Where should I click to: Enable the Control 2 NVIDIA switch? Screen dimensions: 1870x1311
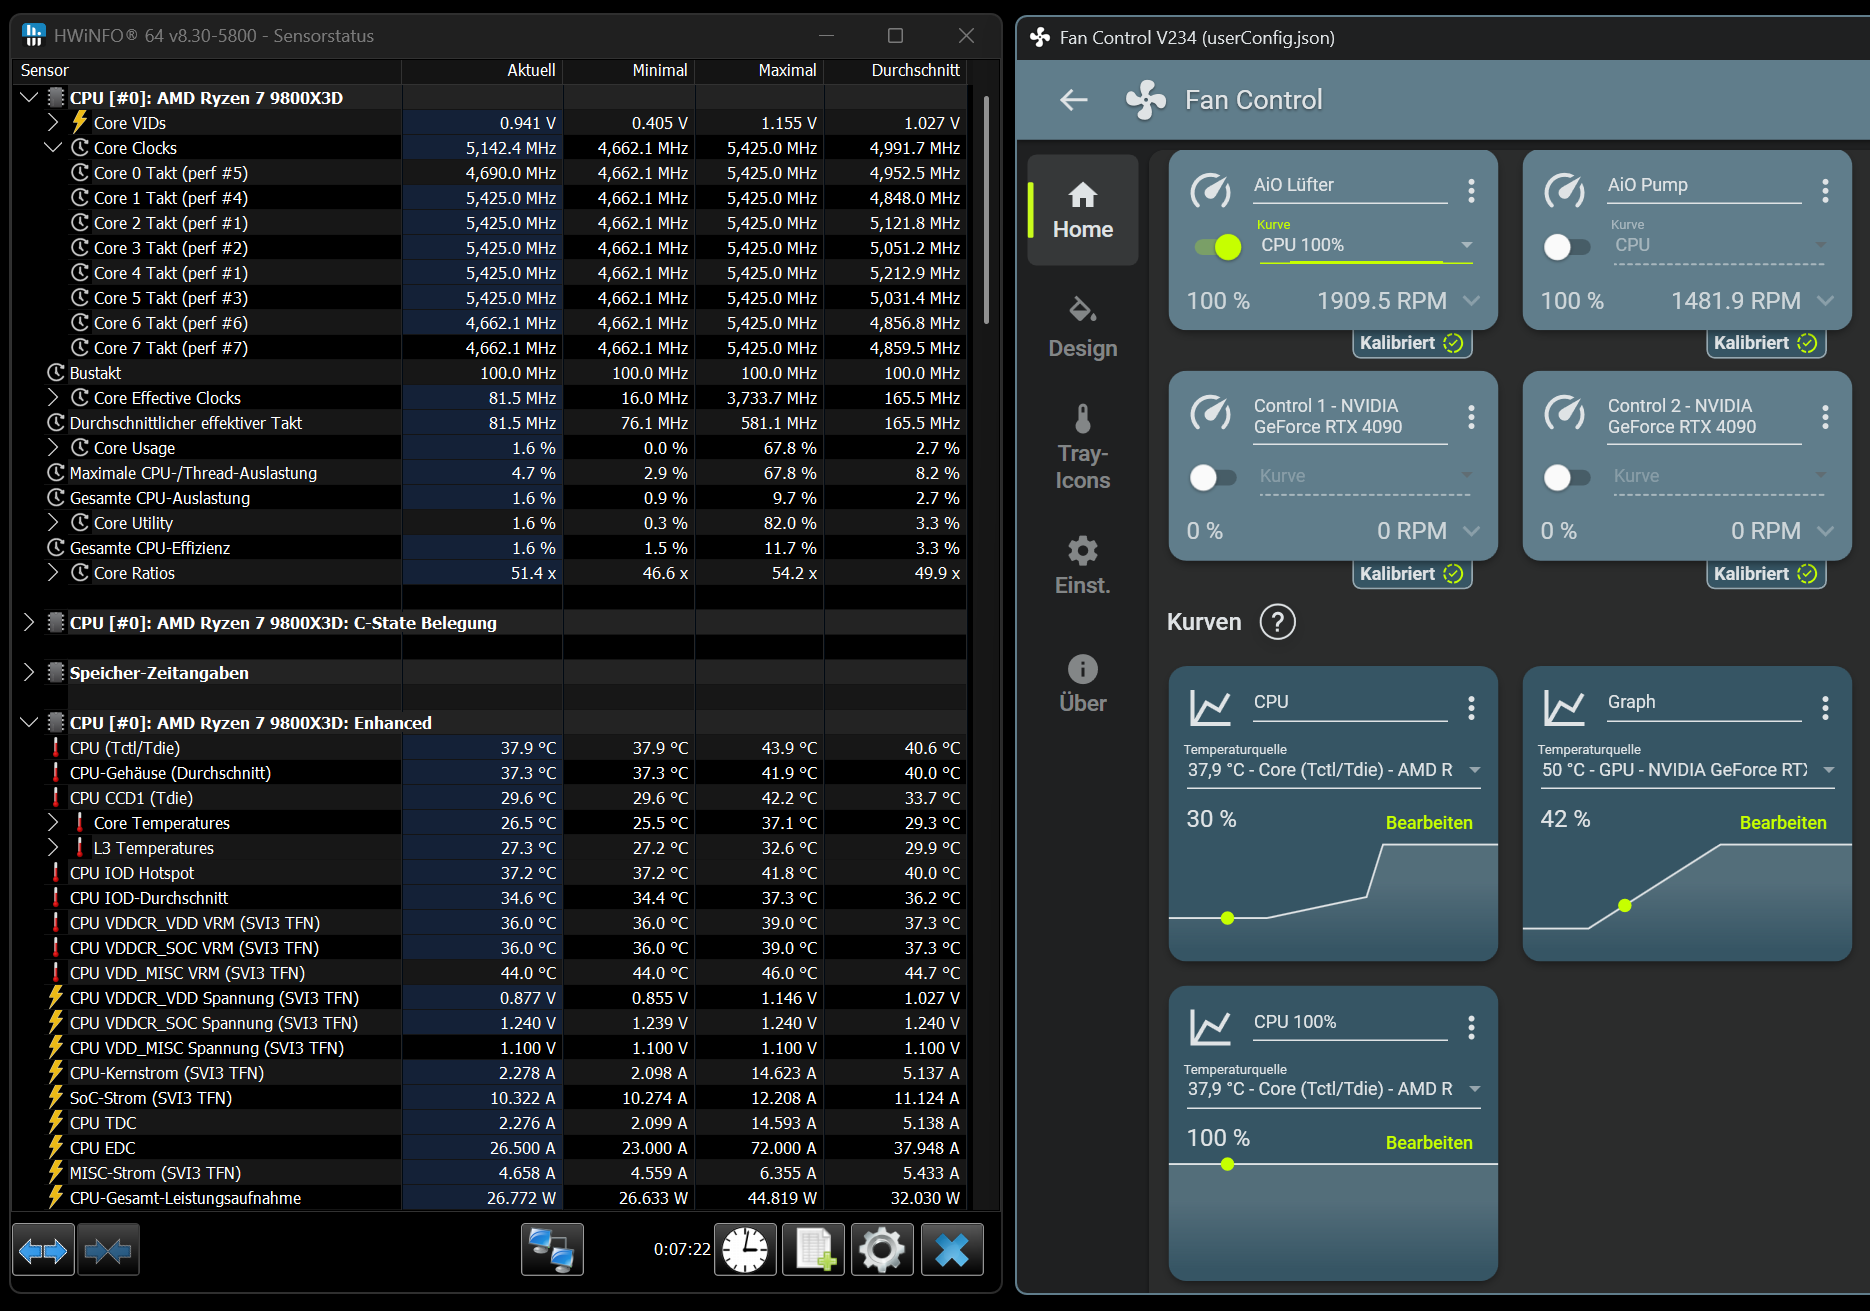pyautogui.click(x=1567, y=478)
